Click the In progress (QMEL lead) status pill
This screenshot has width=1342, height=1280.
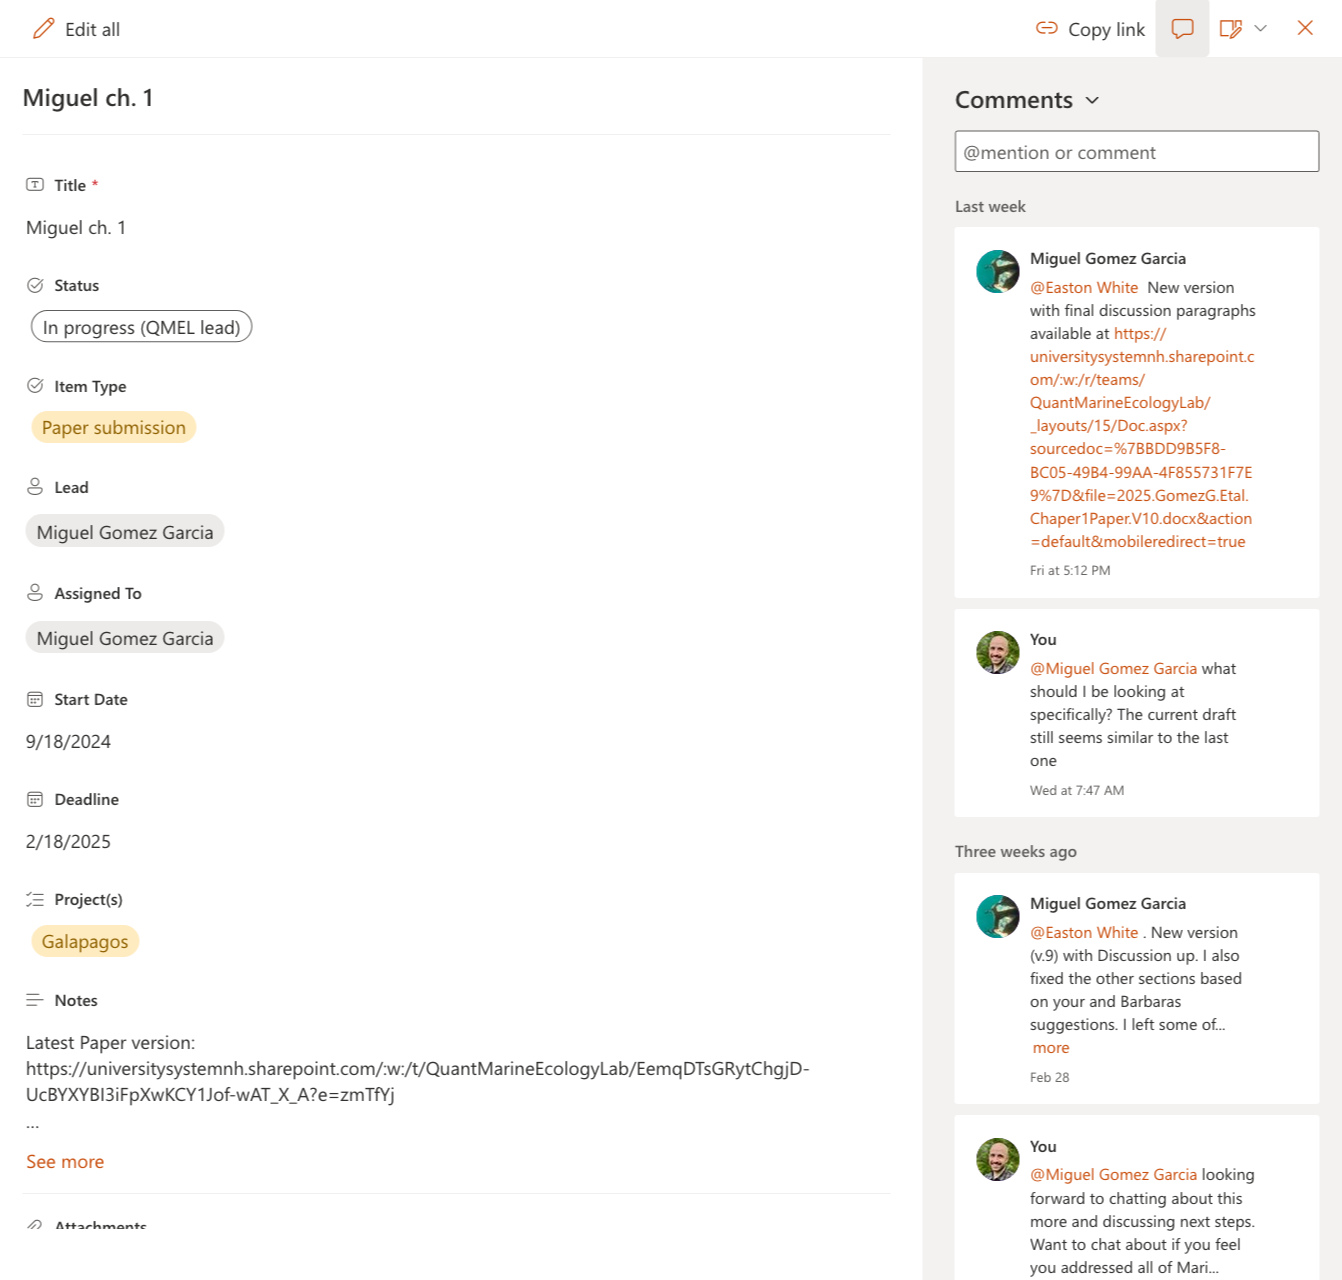pyautogui.click(x=141, y=327)
